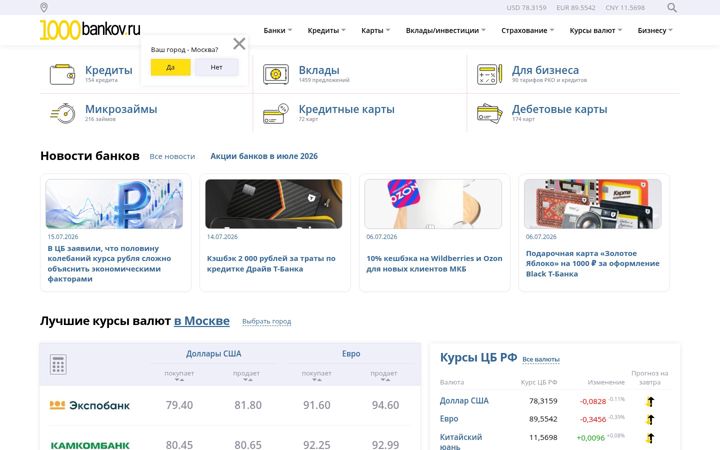Click the wallet icon beside Кредиты

point(62,74)
